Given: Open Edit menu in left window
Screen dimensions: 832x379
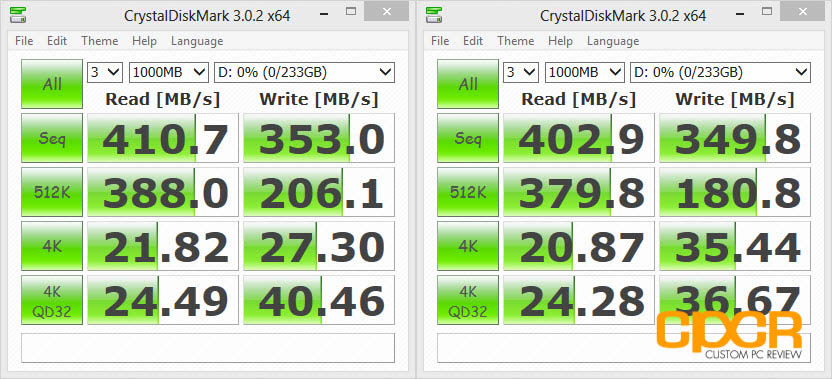Looking at the screenshot, I should pyautogui.click(x=57, y=41).
